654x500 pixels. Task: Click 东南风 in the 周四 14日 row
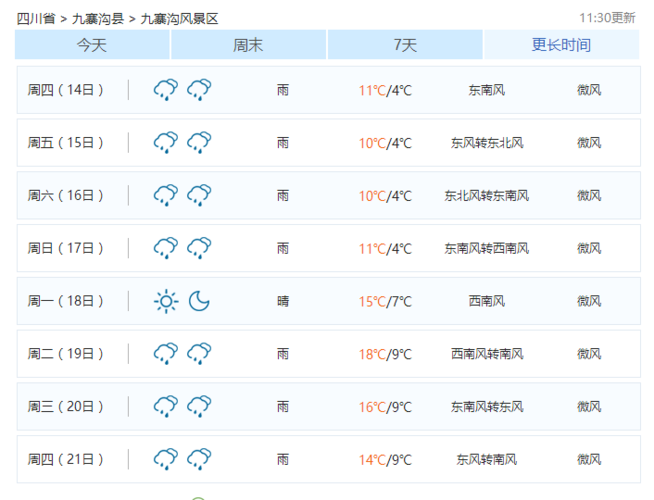487,90
